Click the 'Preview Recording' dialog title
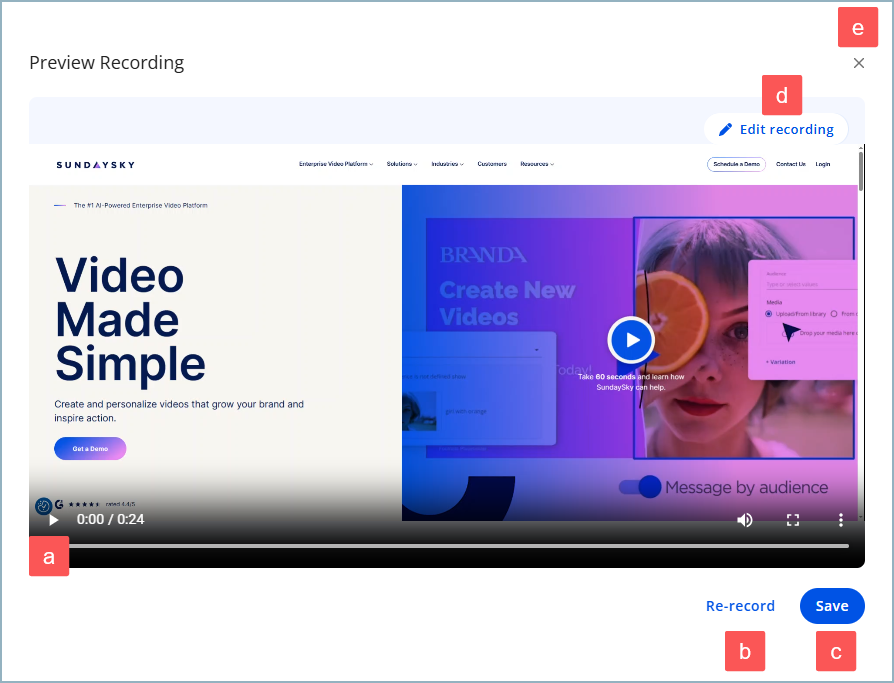 click(107, 63)
